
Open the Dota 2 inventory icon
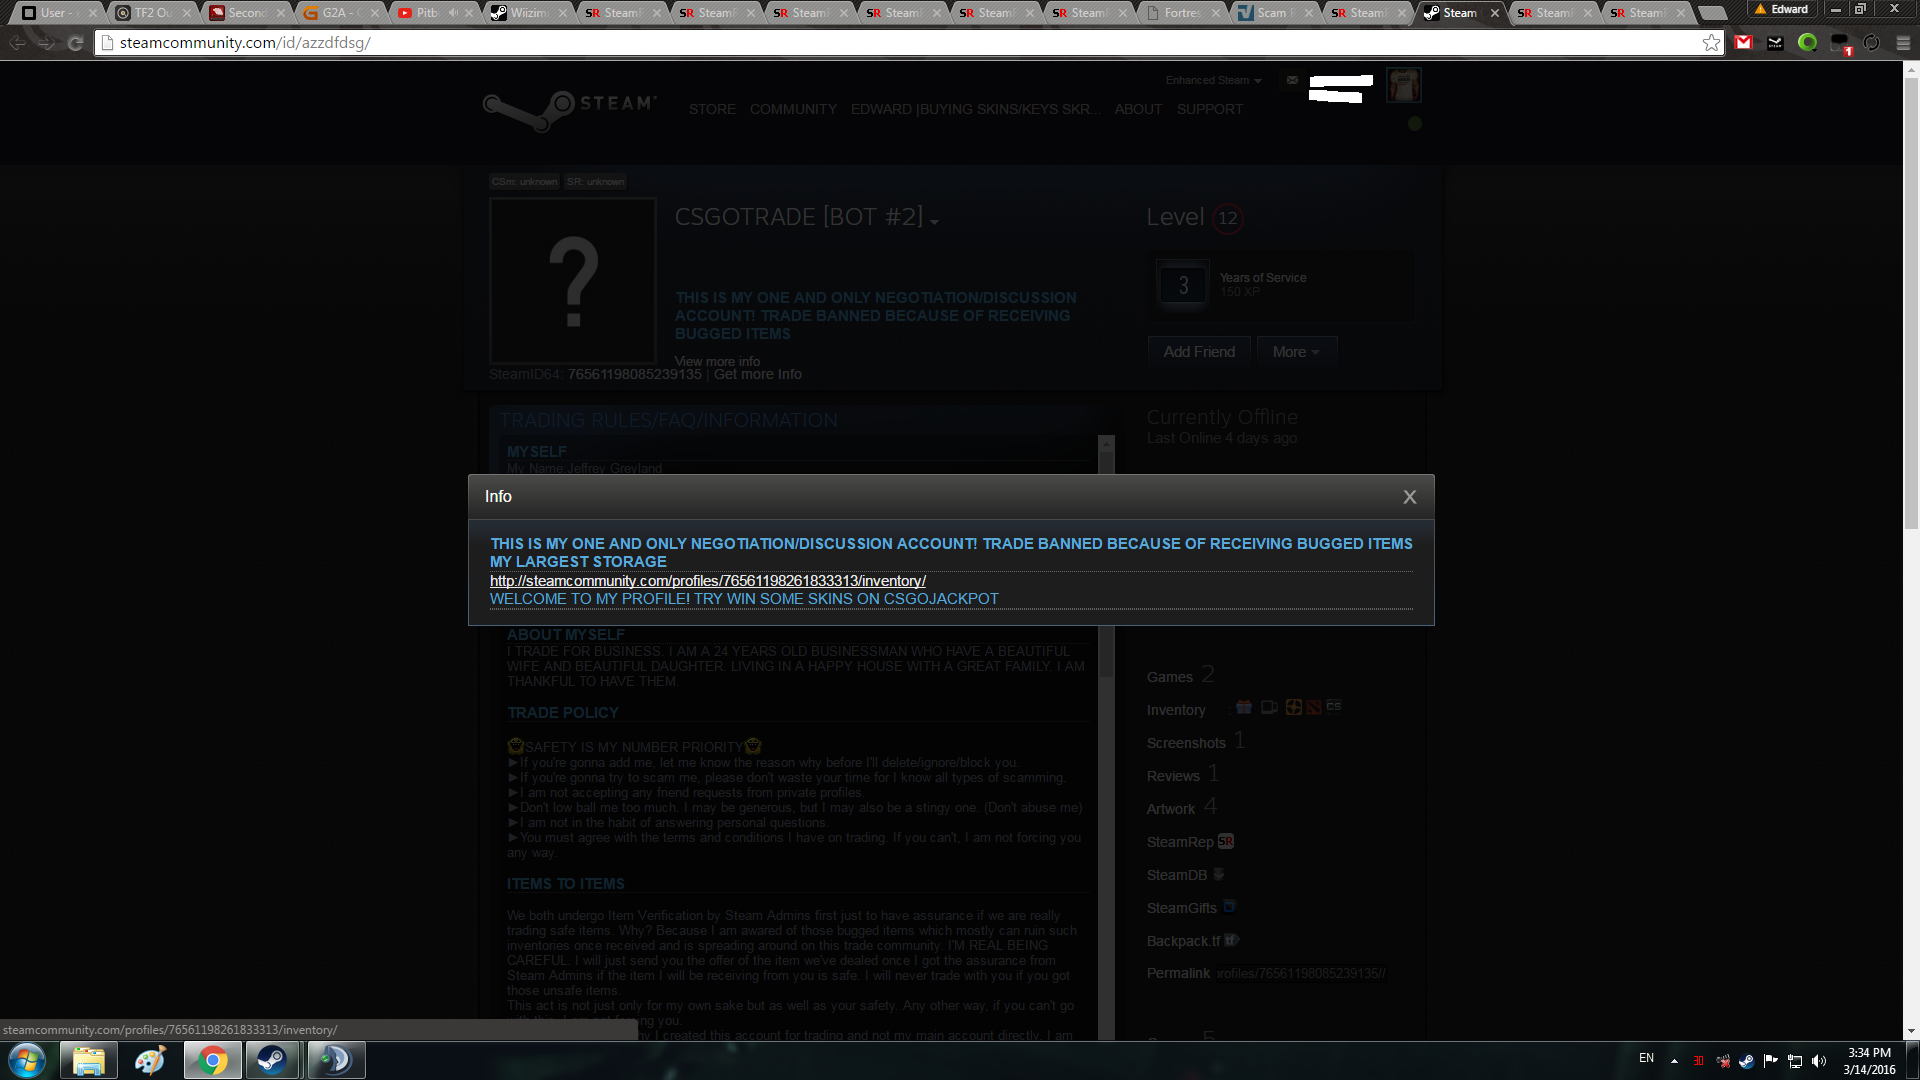tap(1314, 707)
